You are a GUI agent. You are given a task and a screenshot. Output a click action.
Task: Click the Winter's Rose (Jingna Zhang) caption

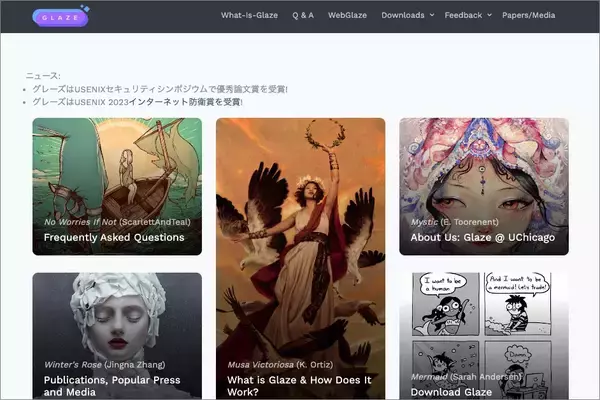(104, 365)
